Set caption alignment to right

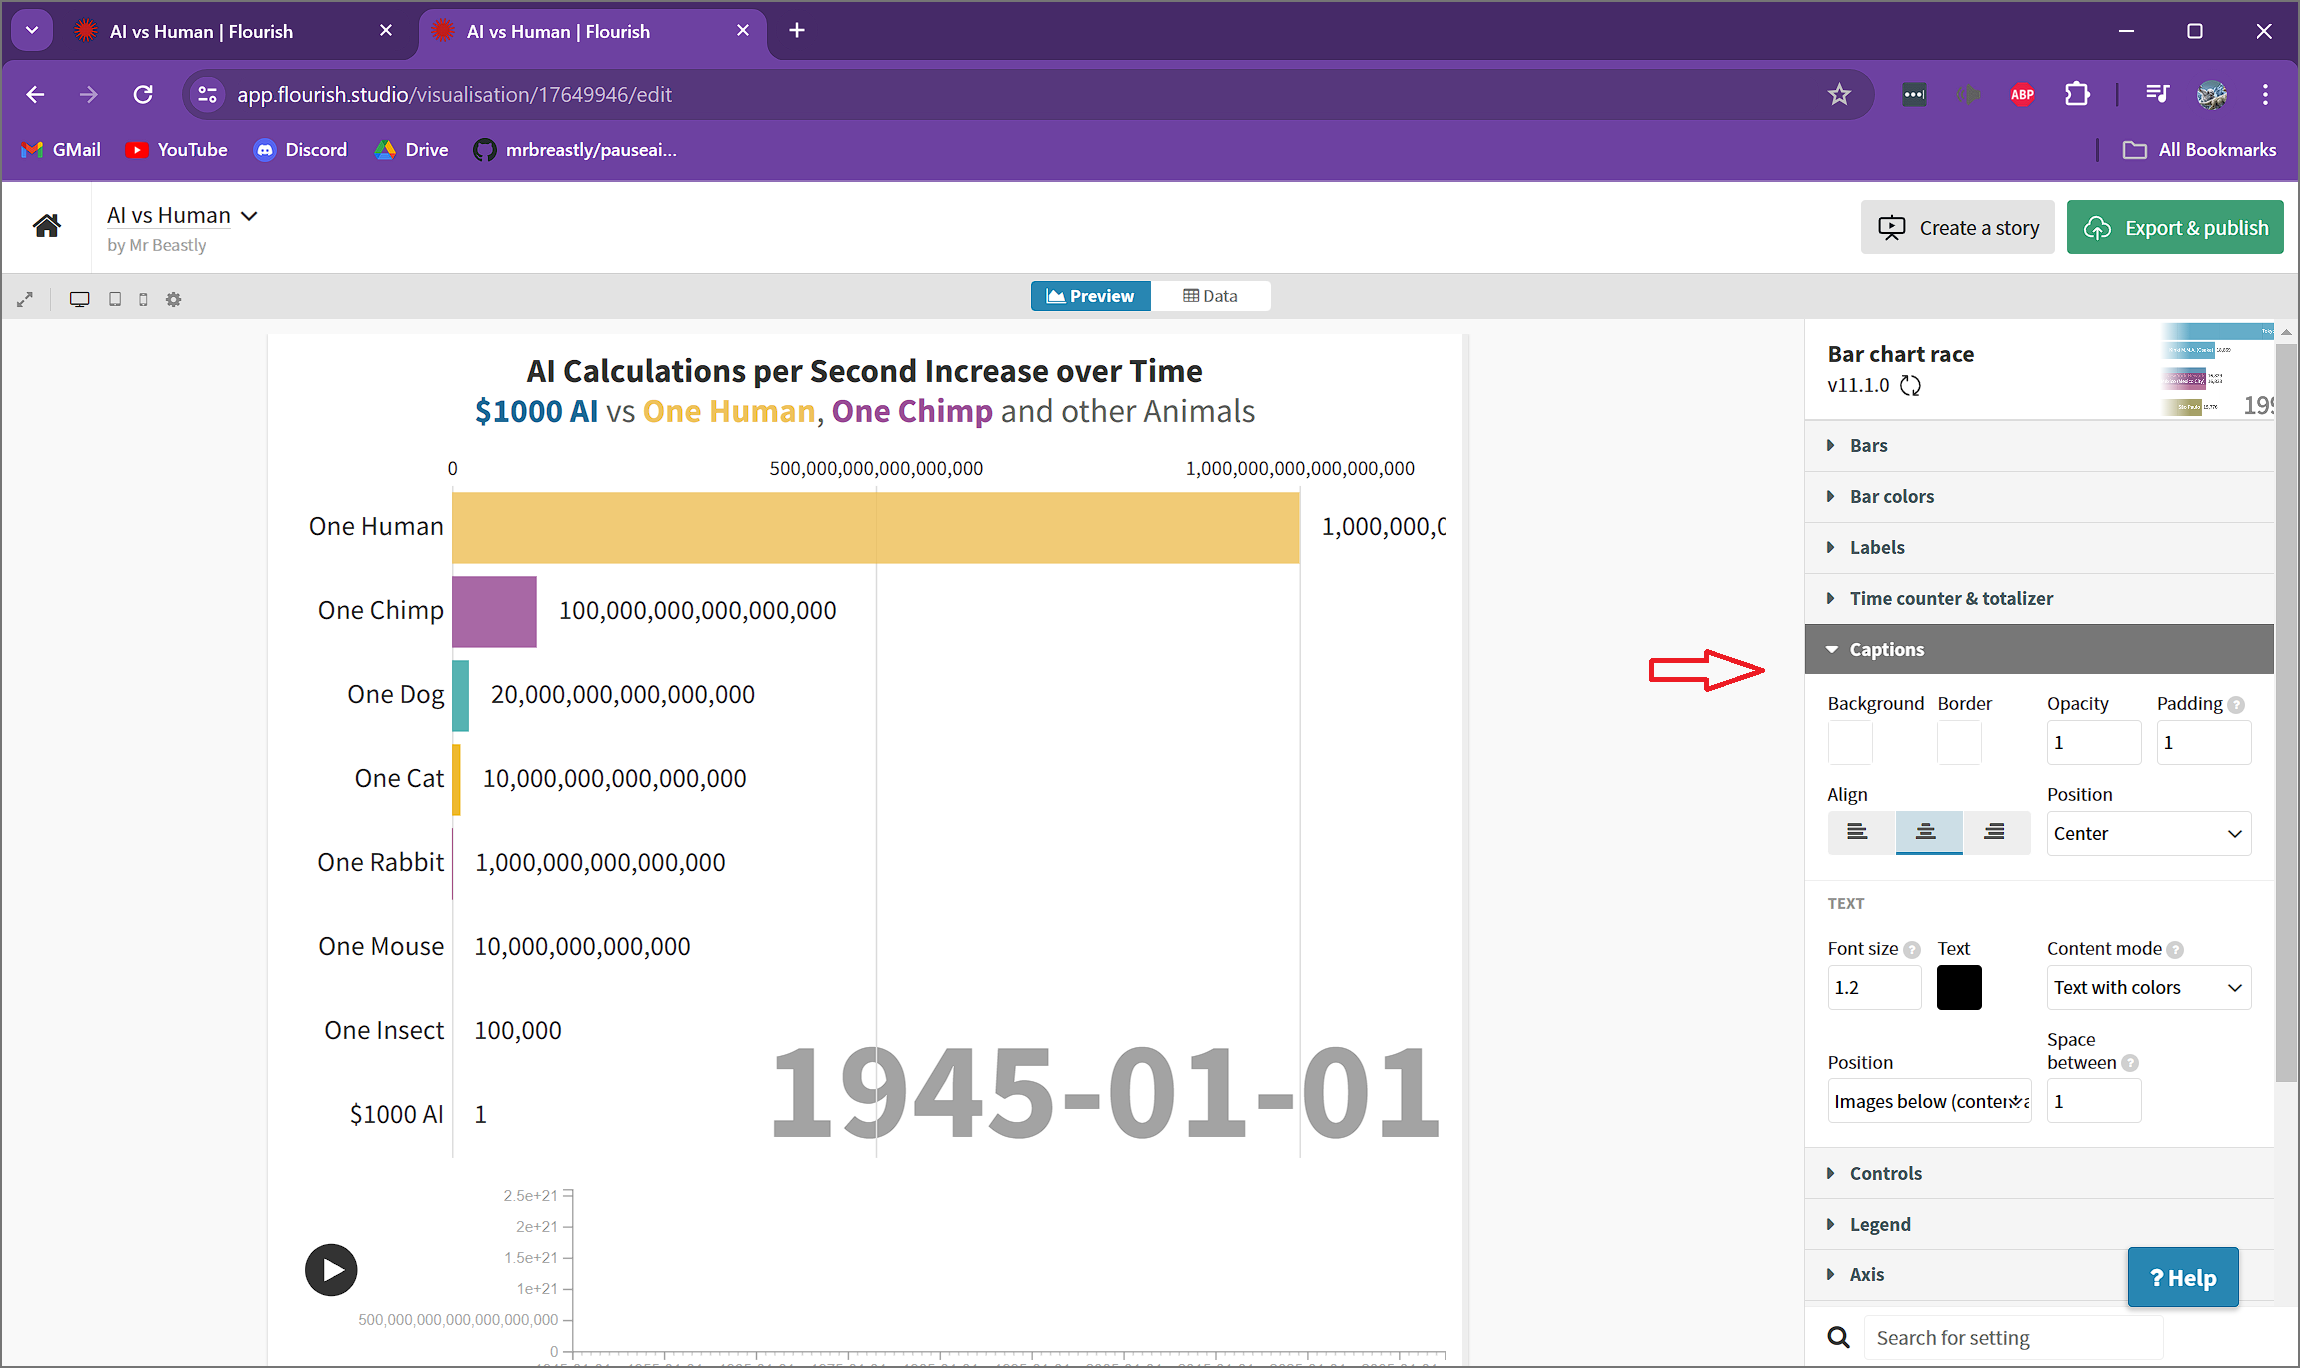(x=1994, y=832)
